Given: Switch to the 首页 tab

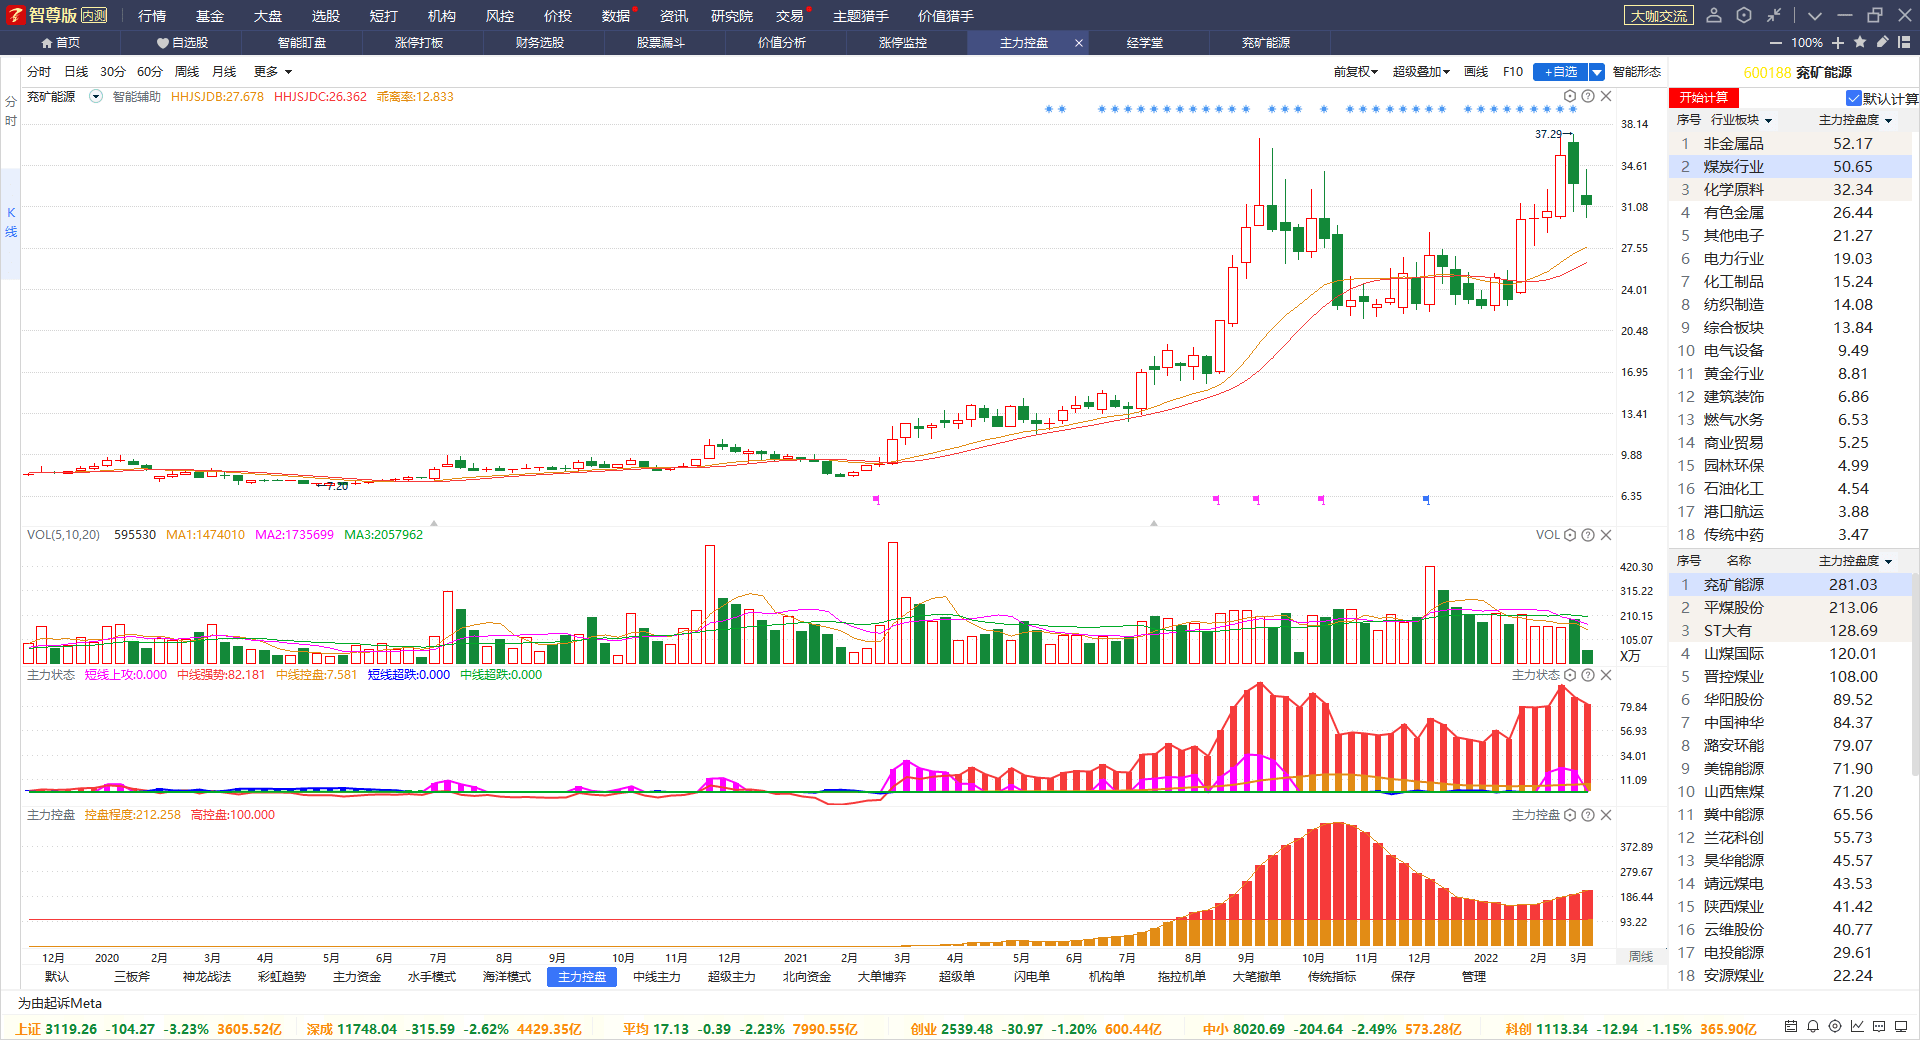Looking at the screenshot, I should click(60, 43).
